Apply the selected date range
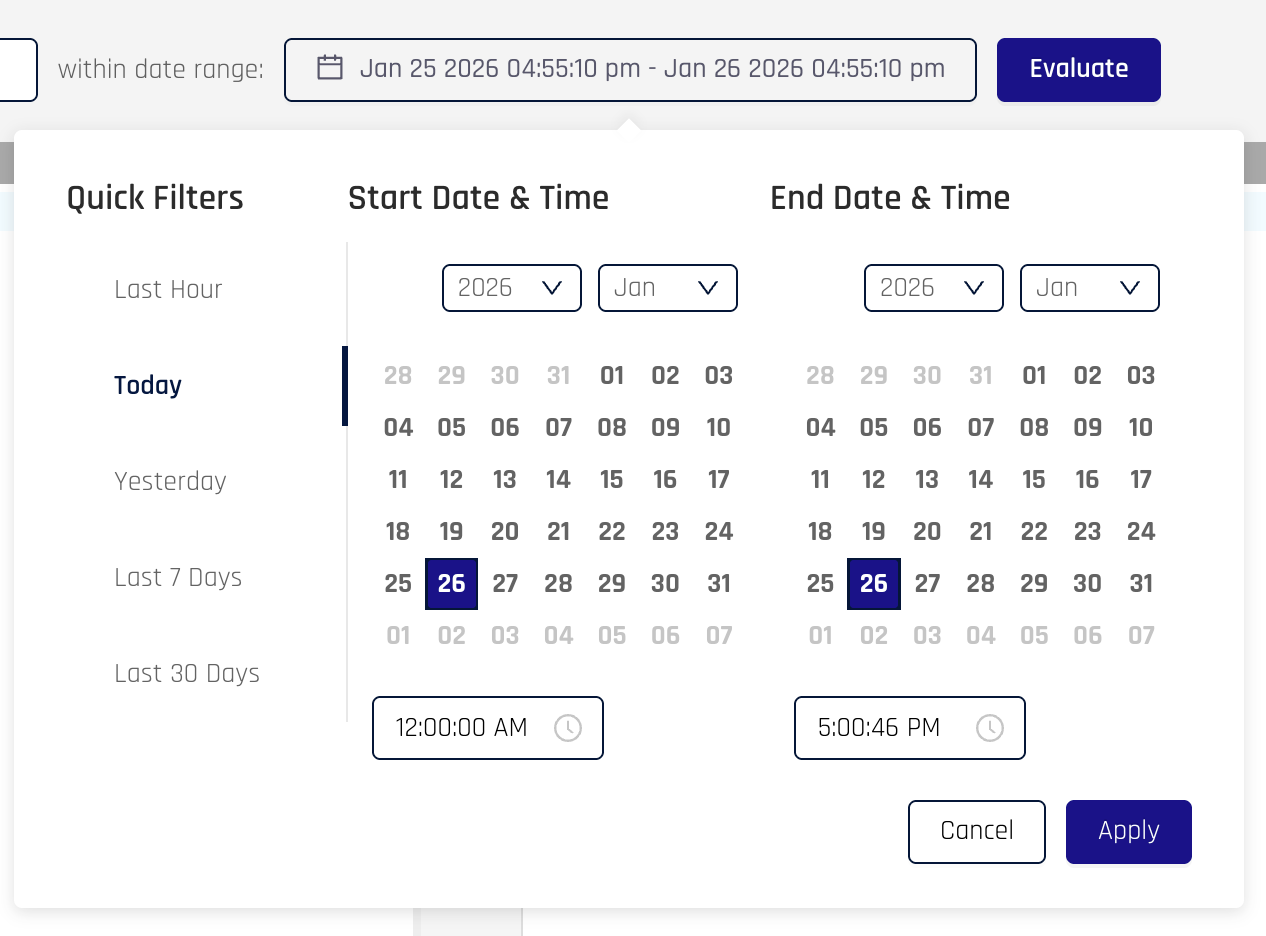This screenshot has height=936, width=1266. point(1128,831)
